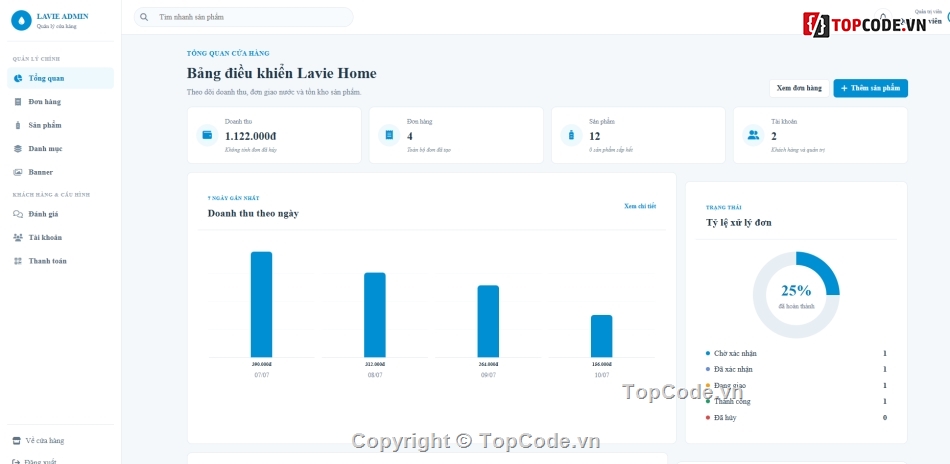Click the Đăng xuất link

(41, 462)
